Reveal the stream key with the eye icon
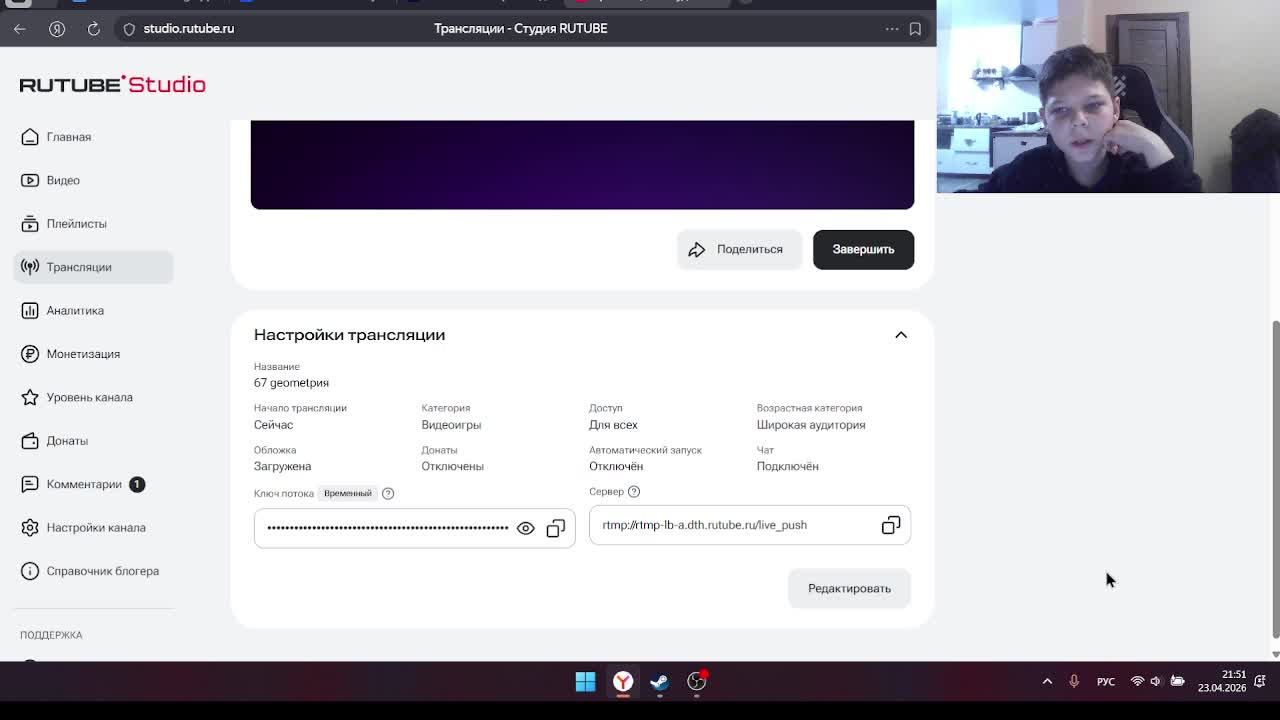The width and height of the screenshot is (1280, 720). 525,528
